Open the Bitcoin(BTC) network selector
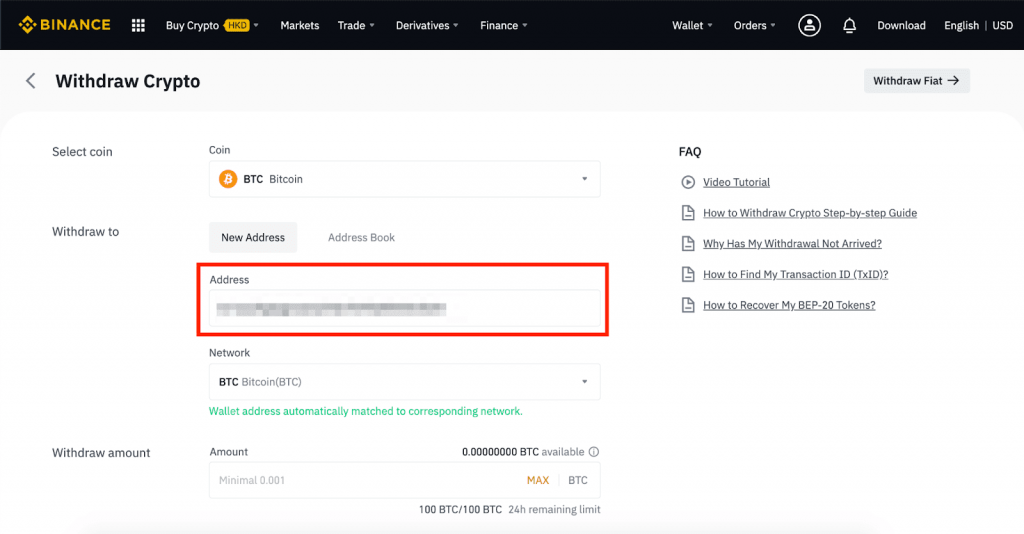This screenshot has width=1024, height=534. pyautogui.click(x=404, y=382)
